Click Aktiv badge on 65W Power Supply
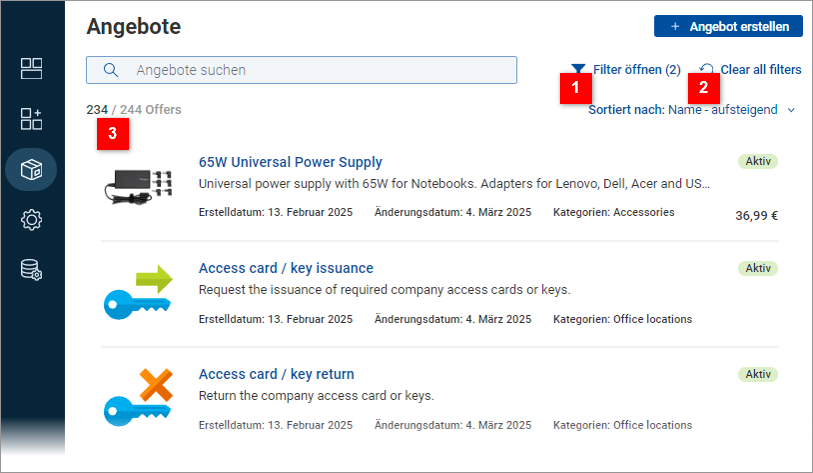The image size is (813, 473). 758,161
